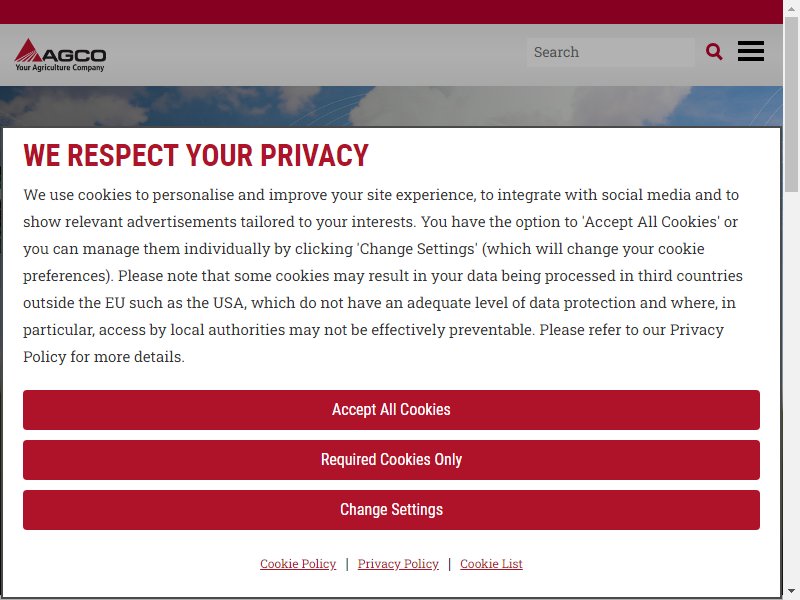Open the hamburger navigation menu
The image size is (800, 600).
[751, 51]
